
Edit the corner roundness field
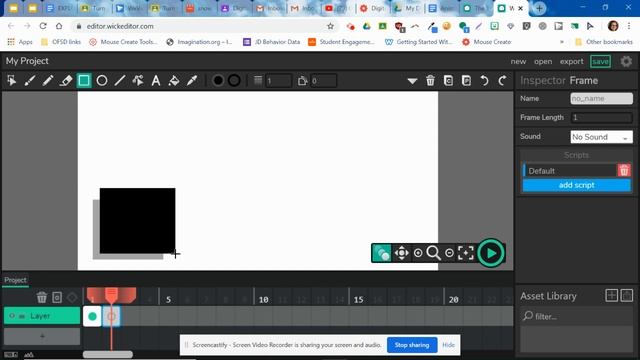[x=323, y=81]
